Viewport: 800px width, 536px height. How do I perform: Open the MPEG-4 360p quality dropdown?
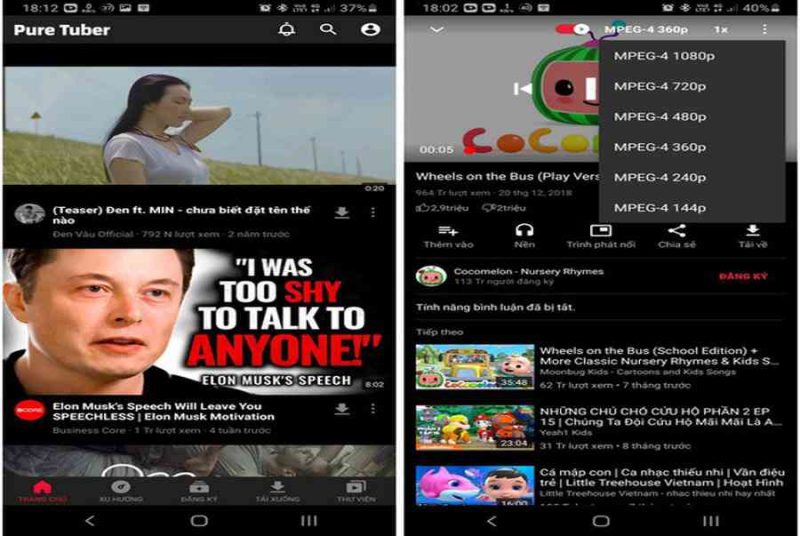click(646, 30)
